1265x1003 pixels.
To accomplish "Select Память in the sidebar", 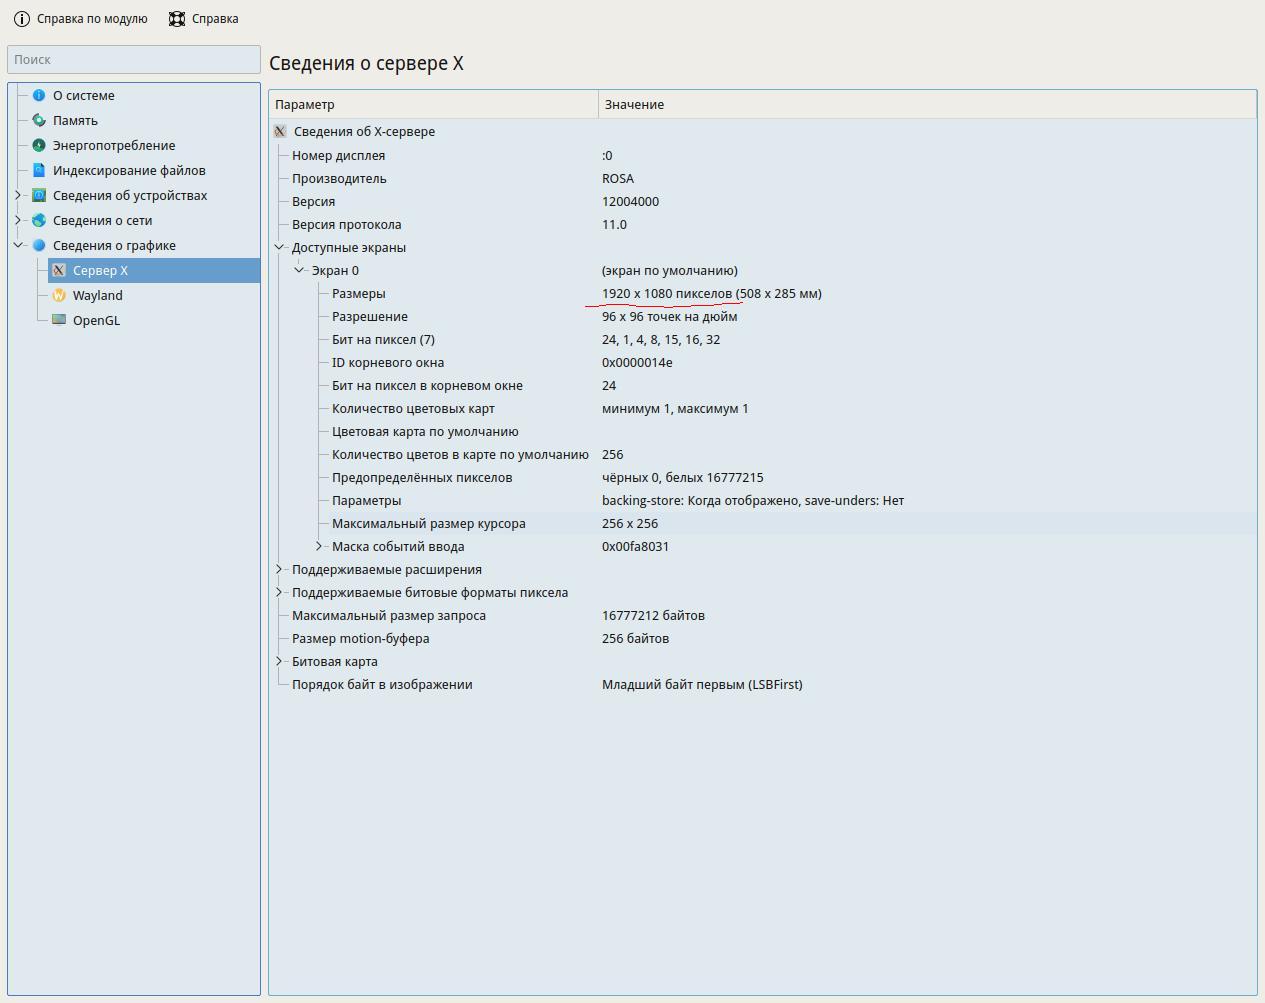I will [75, 120].
